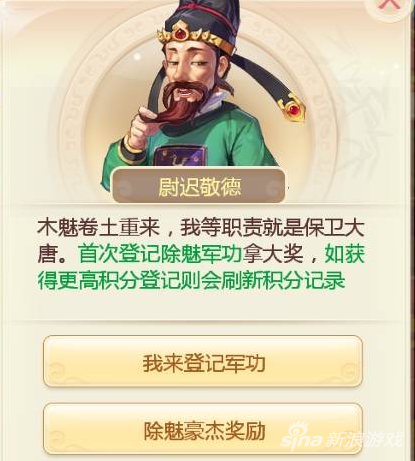Screen dimensions: 415x461
Task: Click swirl ornament left of 除魅豪杰奖励
Action: (x=56, y=439)
